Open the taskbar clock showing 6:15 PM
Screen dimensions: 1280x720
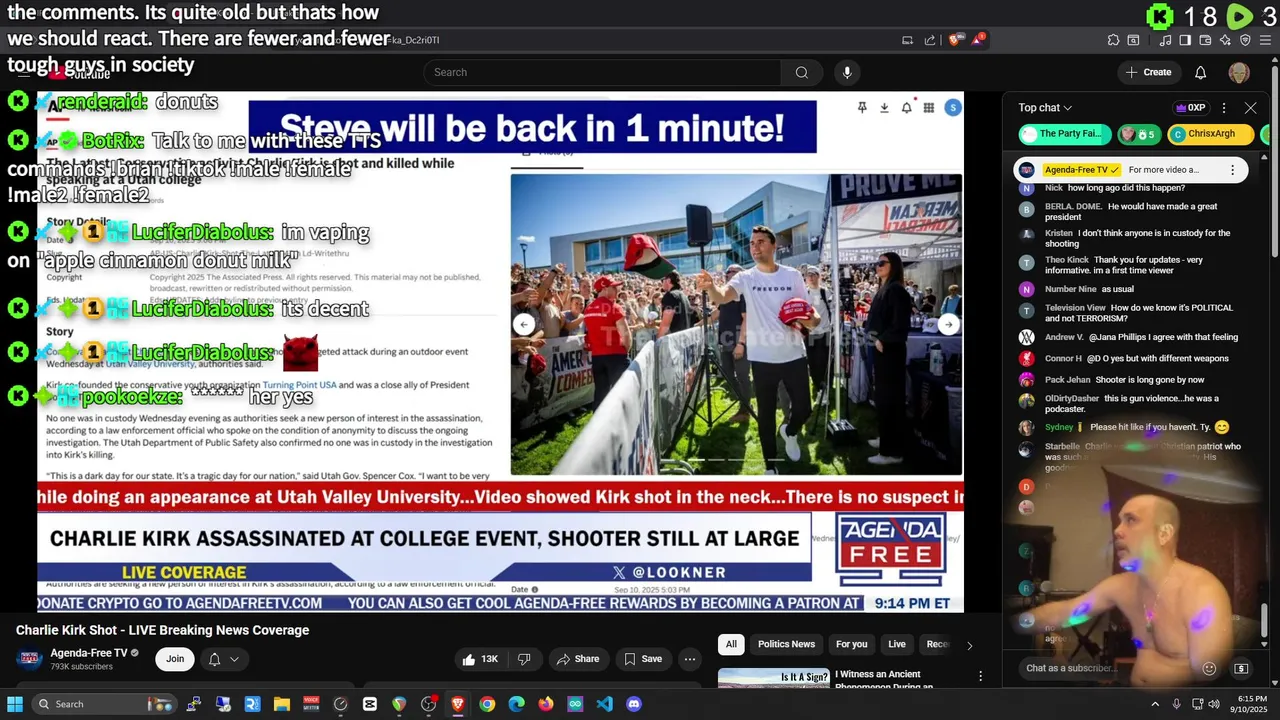(x=1252, y=704)
